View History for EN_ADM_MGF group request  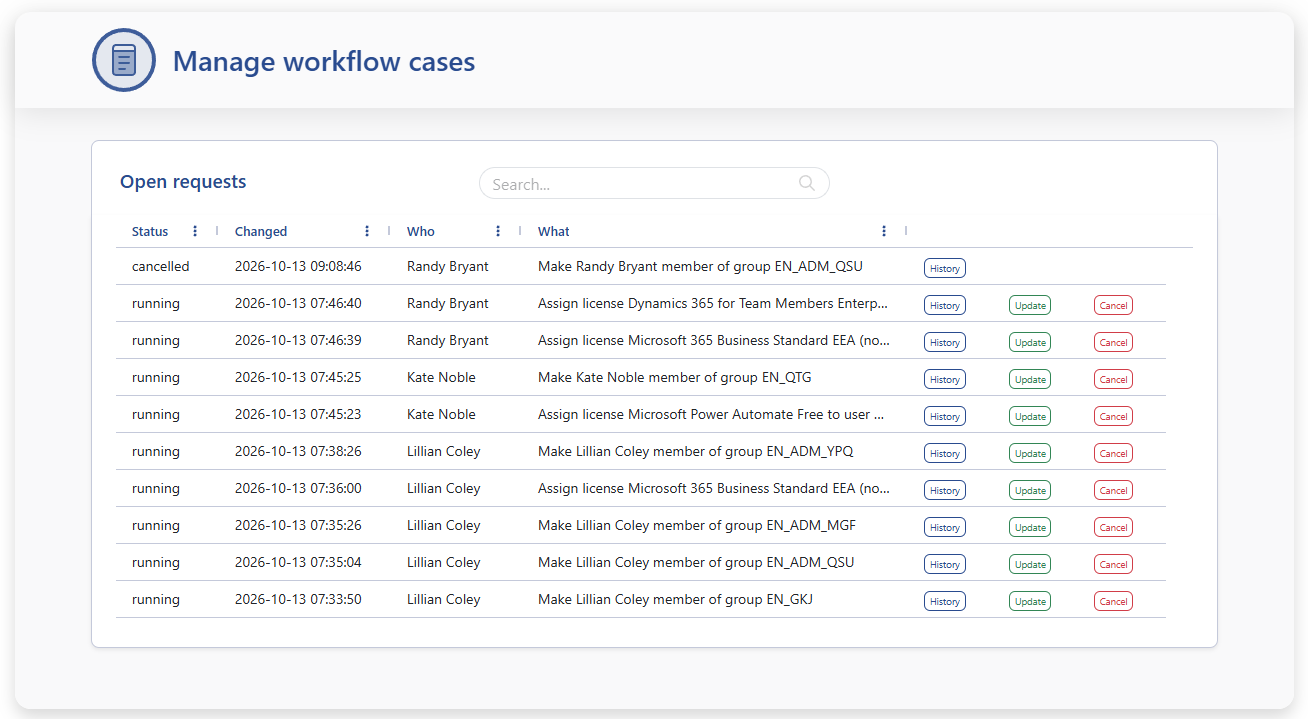pyautogui.click(x=945, y=527)
